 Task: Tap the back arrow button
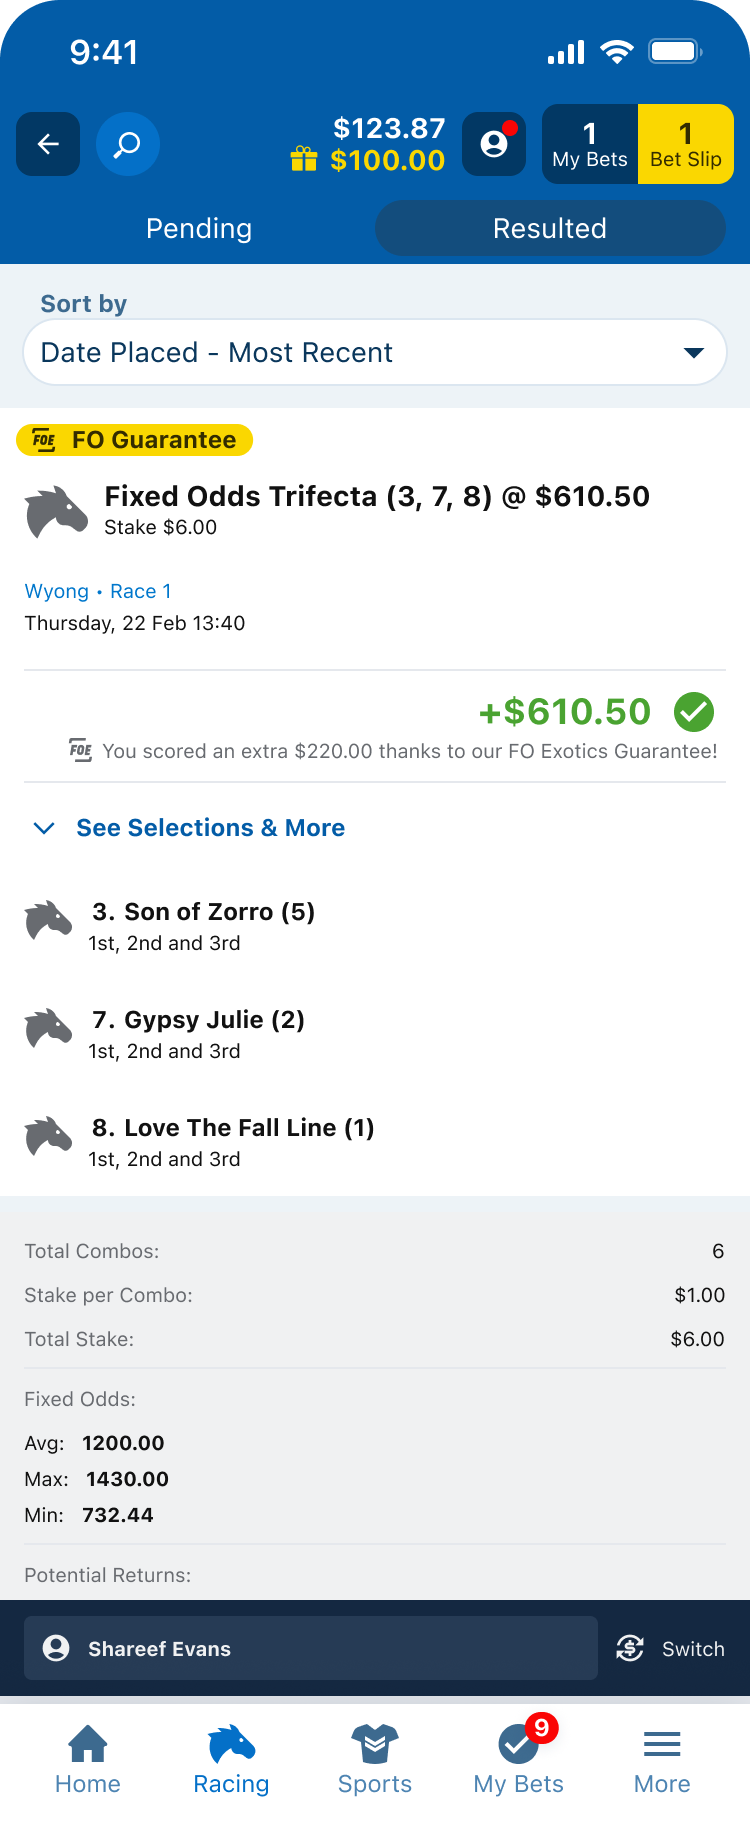48,144
